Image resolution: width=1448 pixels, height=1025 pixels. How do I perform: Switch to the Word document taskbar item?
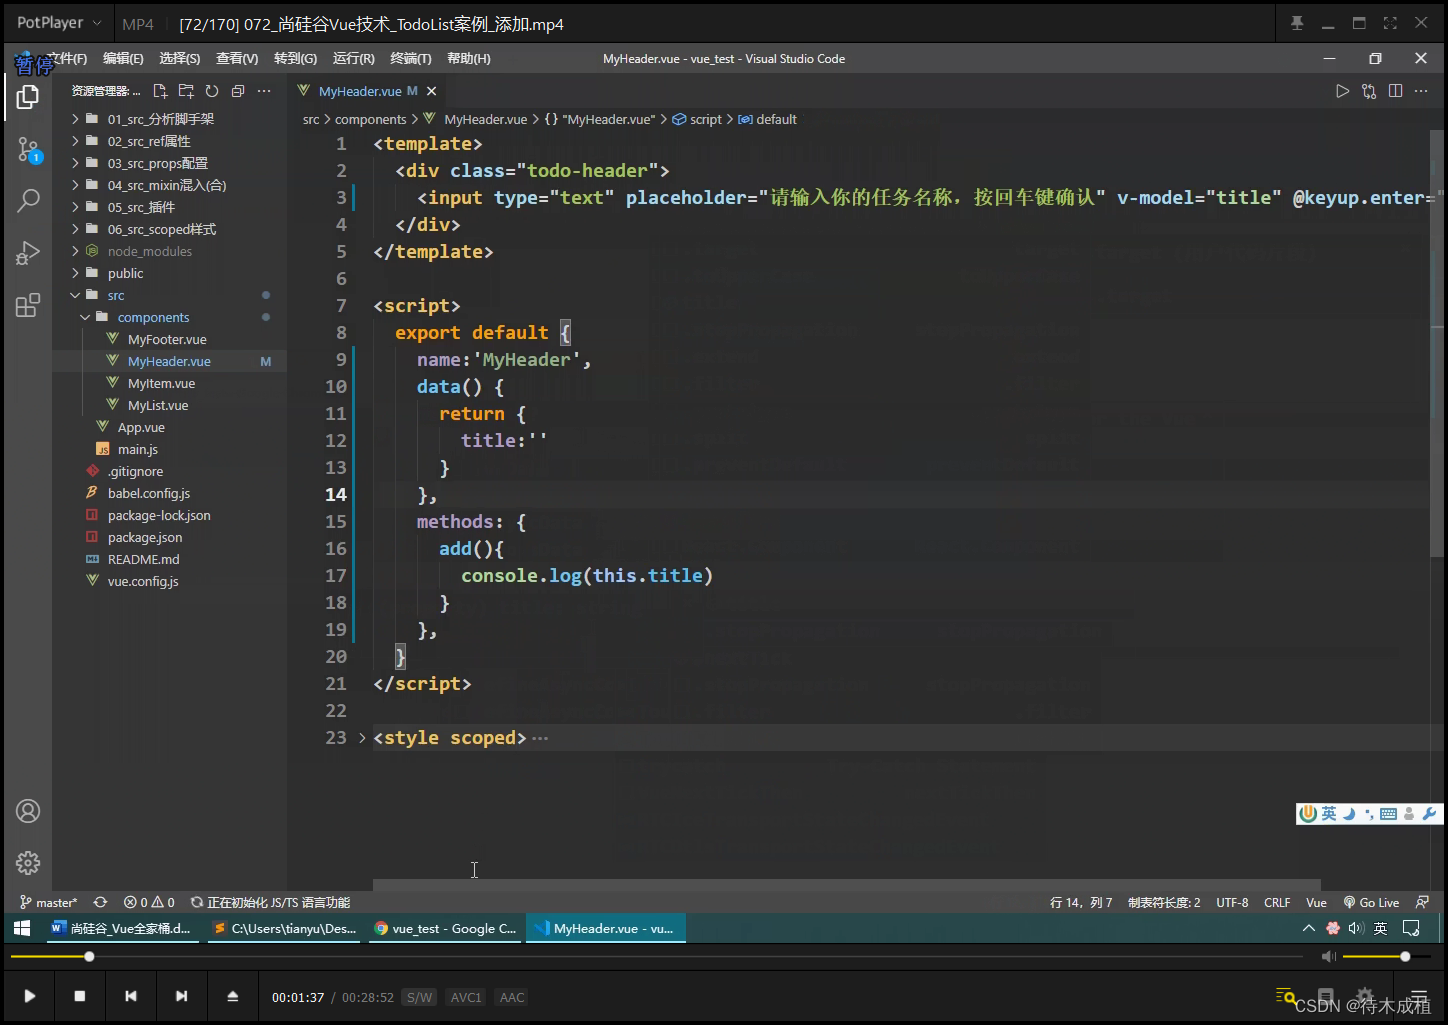[x=122, y=928]
